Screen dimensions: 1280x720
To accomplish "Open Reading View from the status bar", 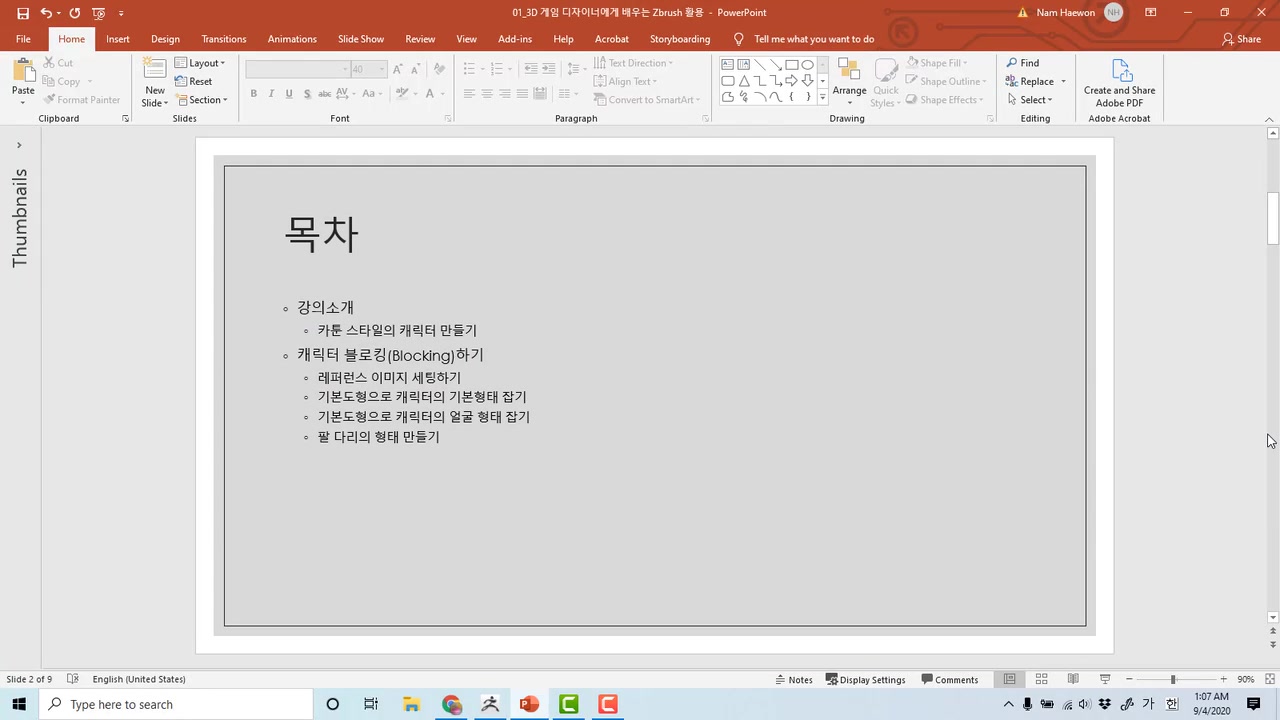I will (1073, 679).
